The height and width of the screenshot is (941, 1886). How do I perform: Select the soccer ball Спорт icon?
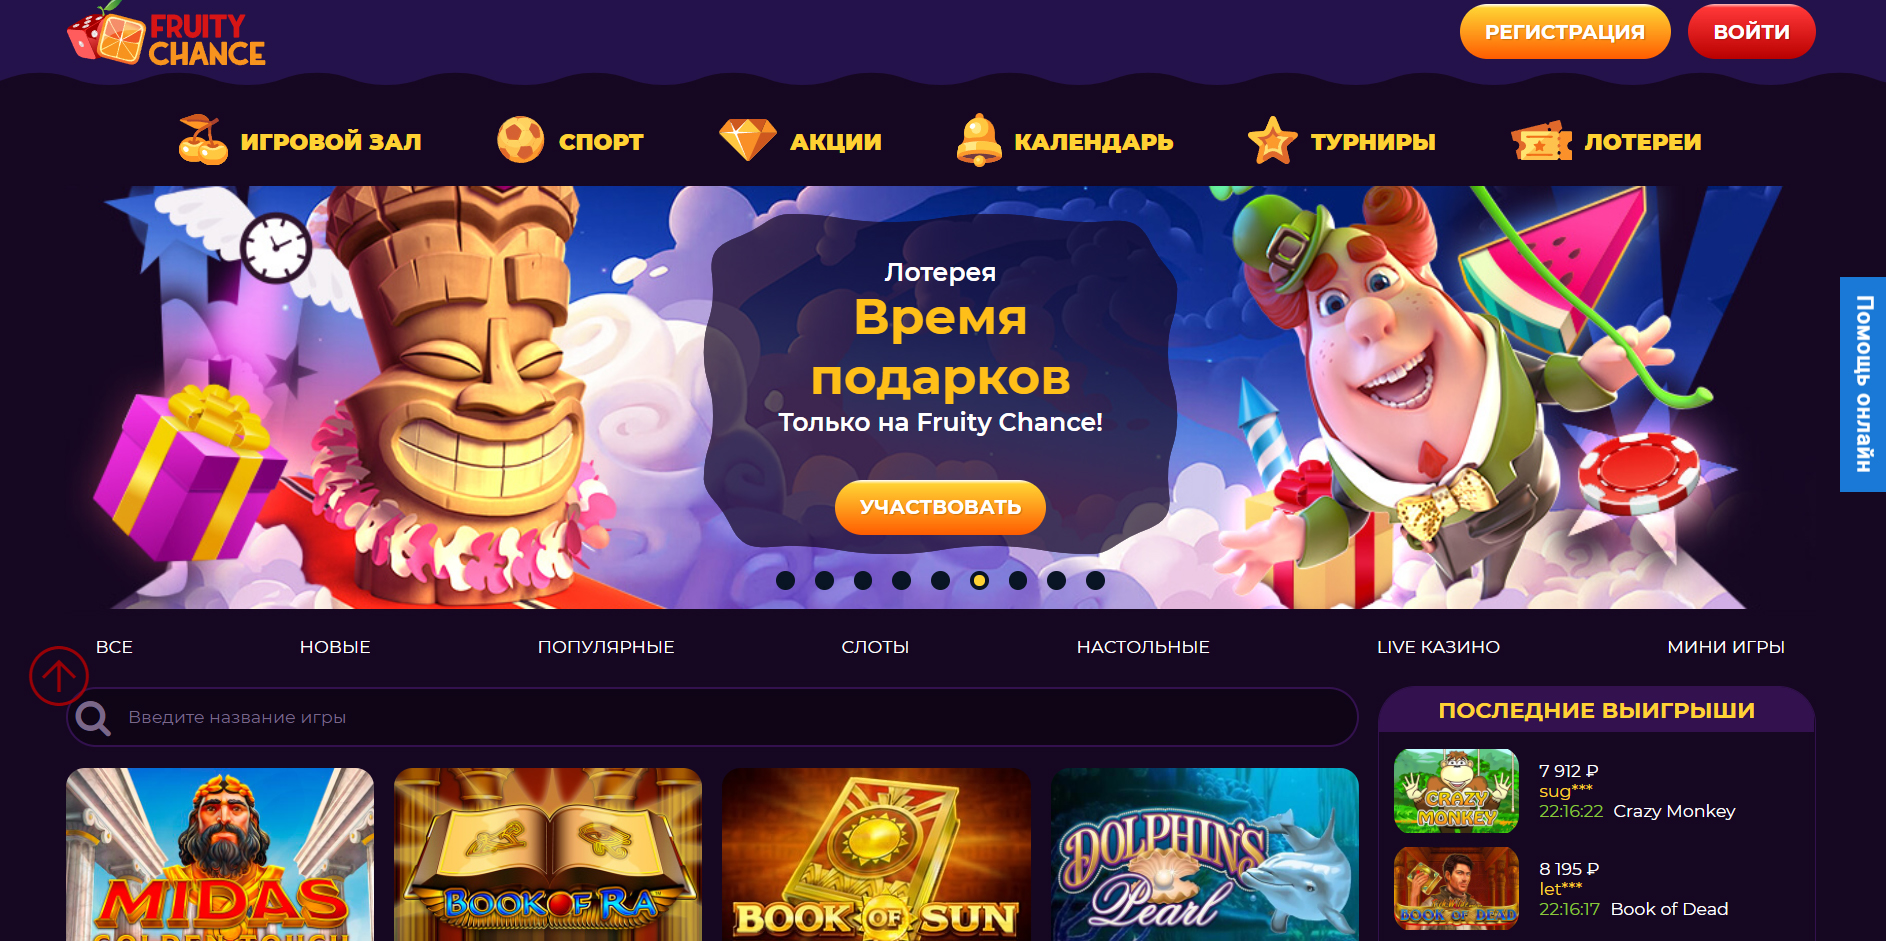(520, 140)
